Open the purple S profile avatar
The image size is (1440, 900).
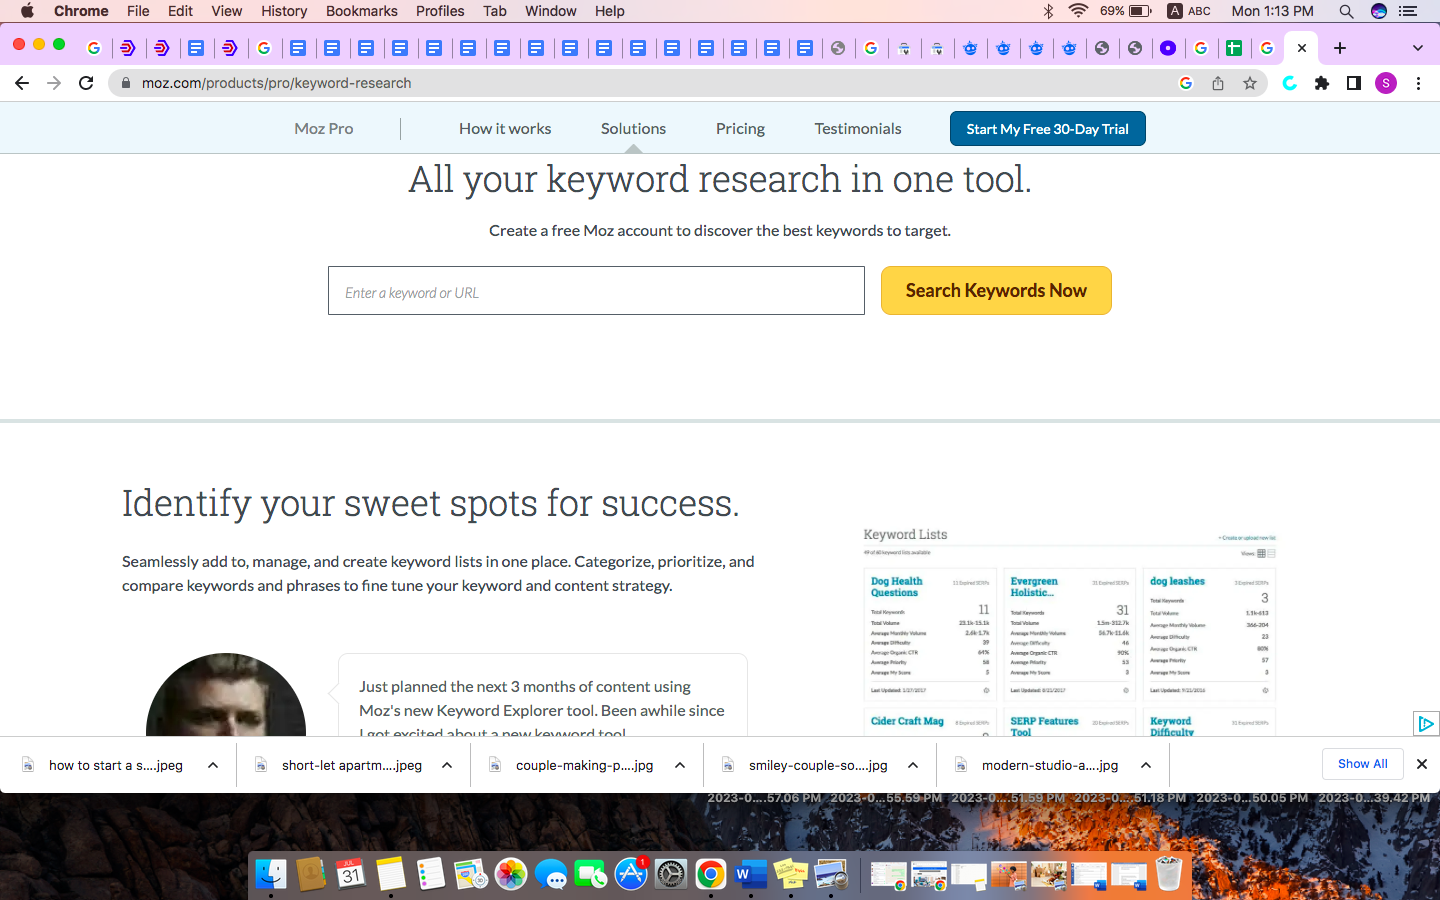[1386, 83]
